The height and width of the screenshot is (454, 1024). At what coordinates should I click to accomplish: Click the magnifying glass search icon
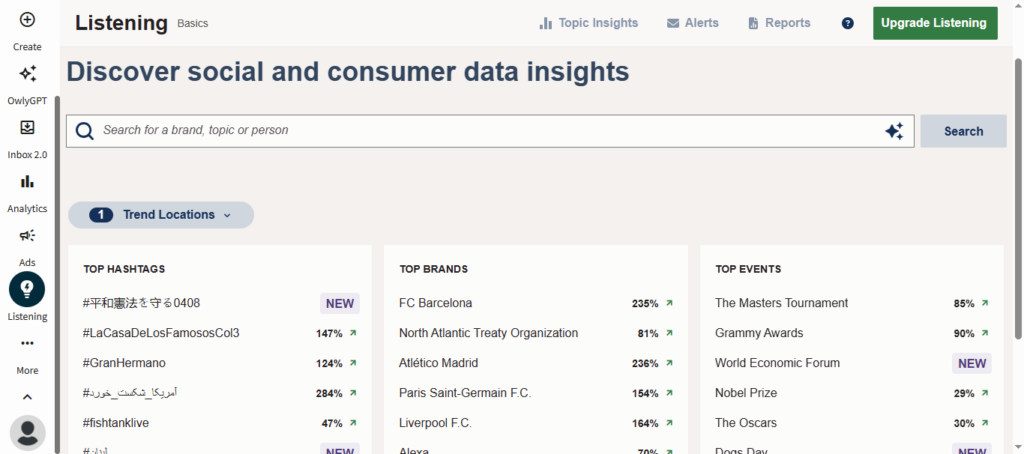click(x=85, y=131)
